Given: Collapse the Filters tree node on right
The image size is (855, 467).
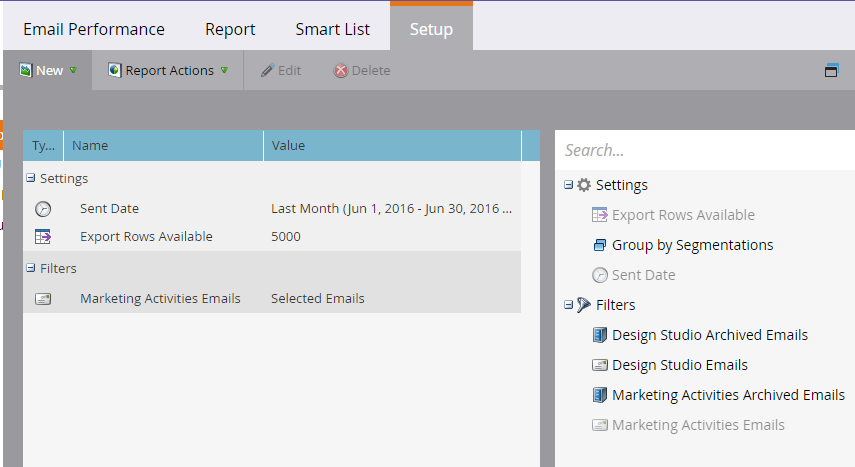Looking at the screenshot, I should tap(569, 305).
